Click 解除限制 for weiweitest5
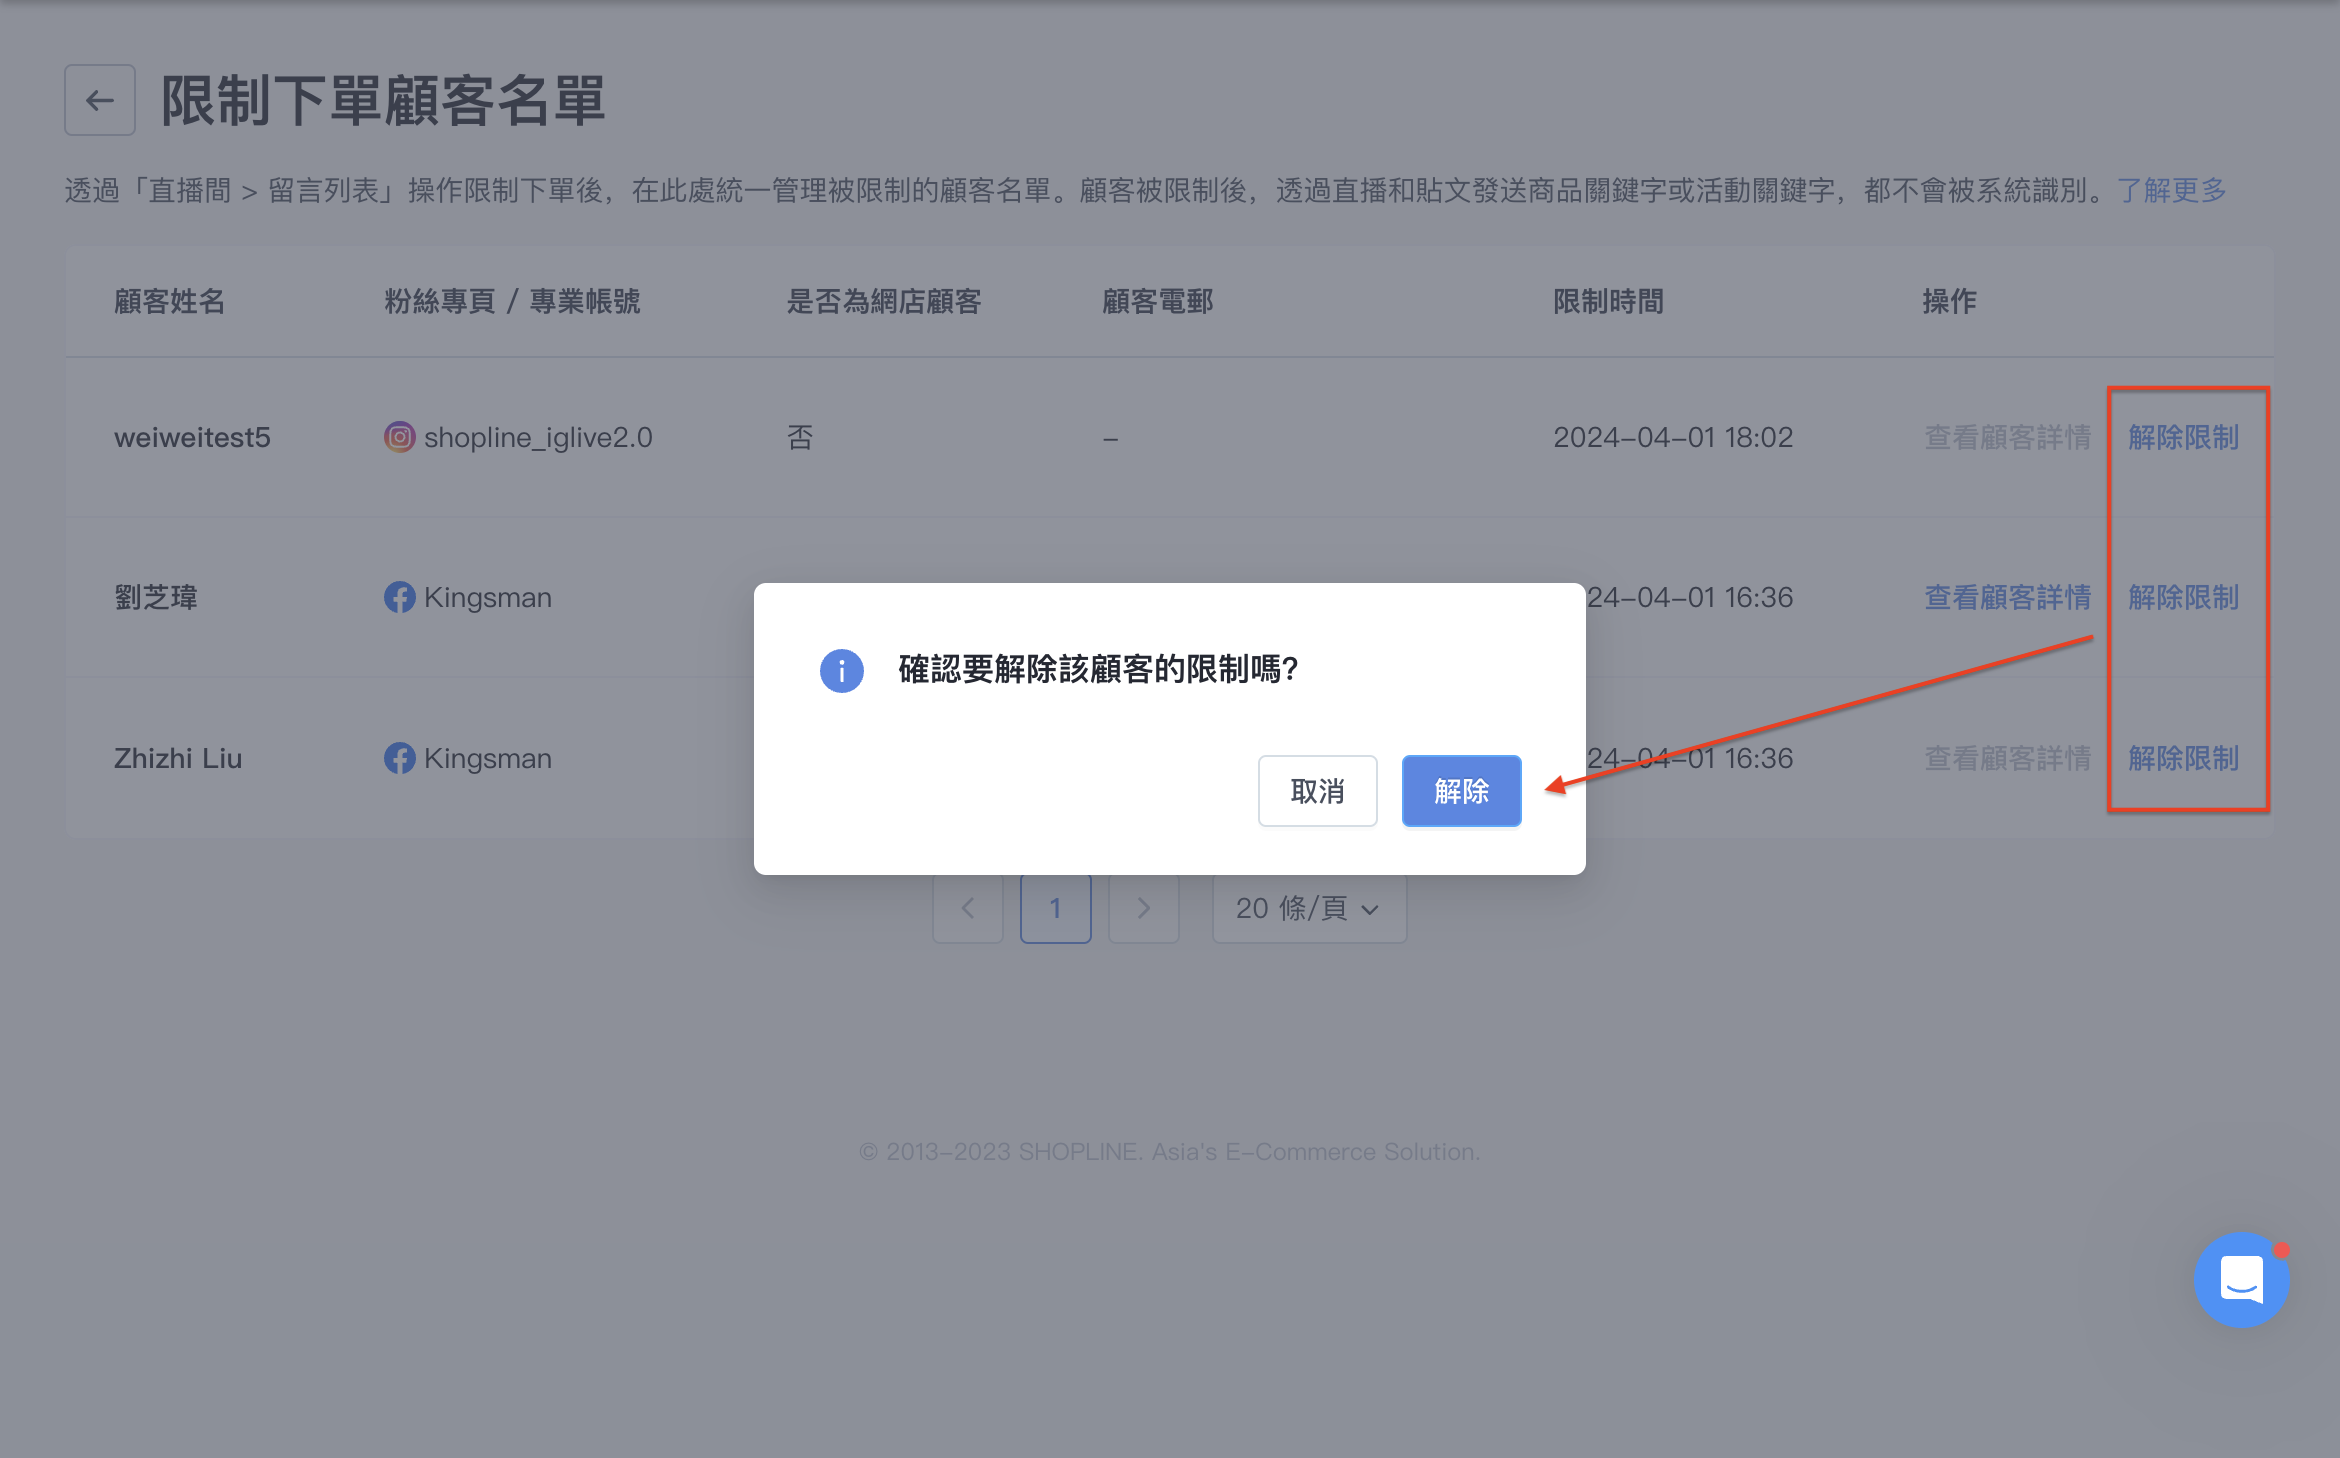The image size is (2340, 1458). click(x=2183, y=437)
